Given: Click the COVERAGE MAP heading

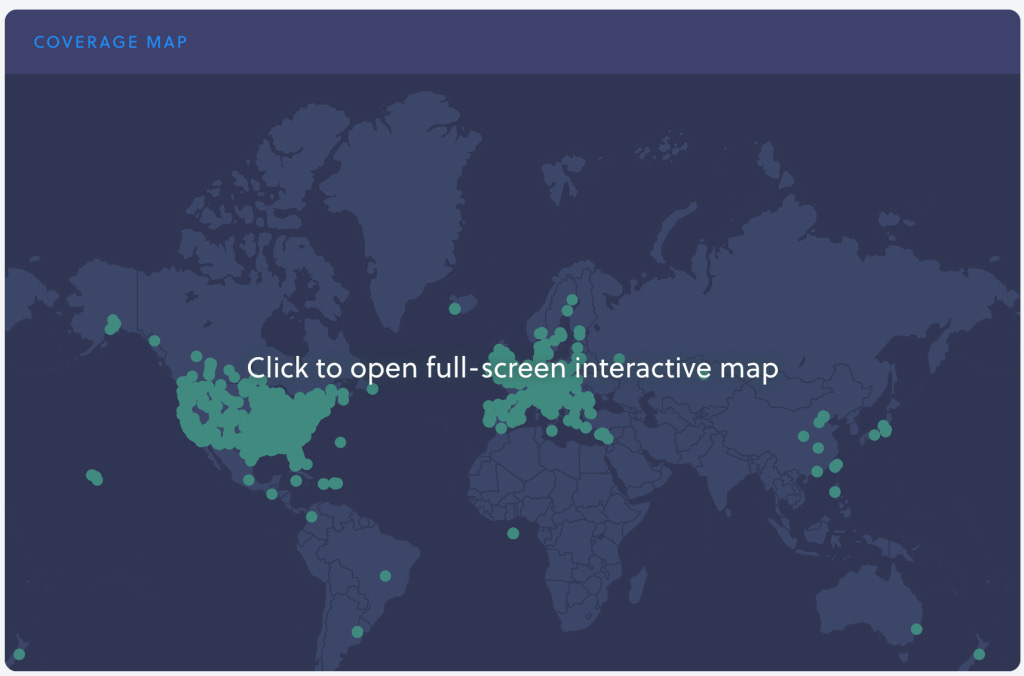Looking at the screenshot, I should pyautogui.click(x=110, y=42).
